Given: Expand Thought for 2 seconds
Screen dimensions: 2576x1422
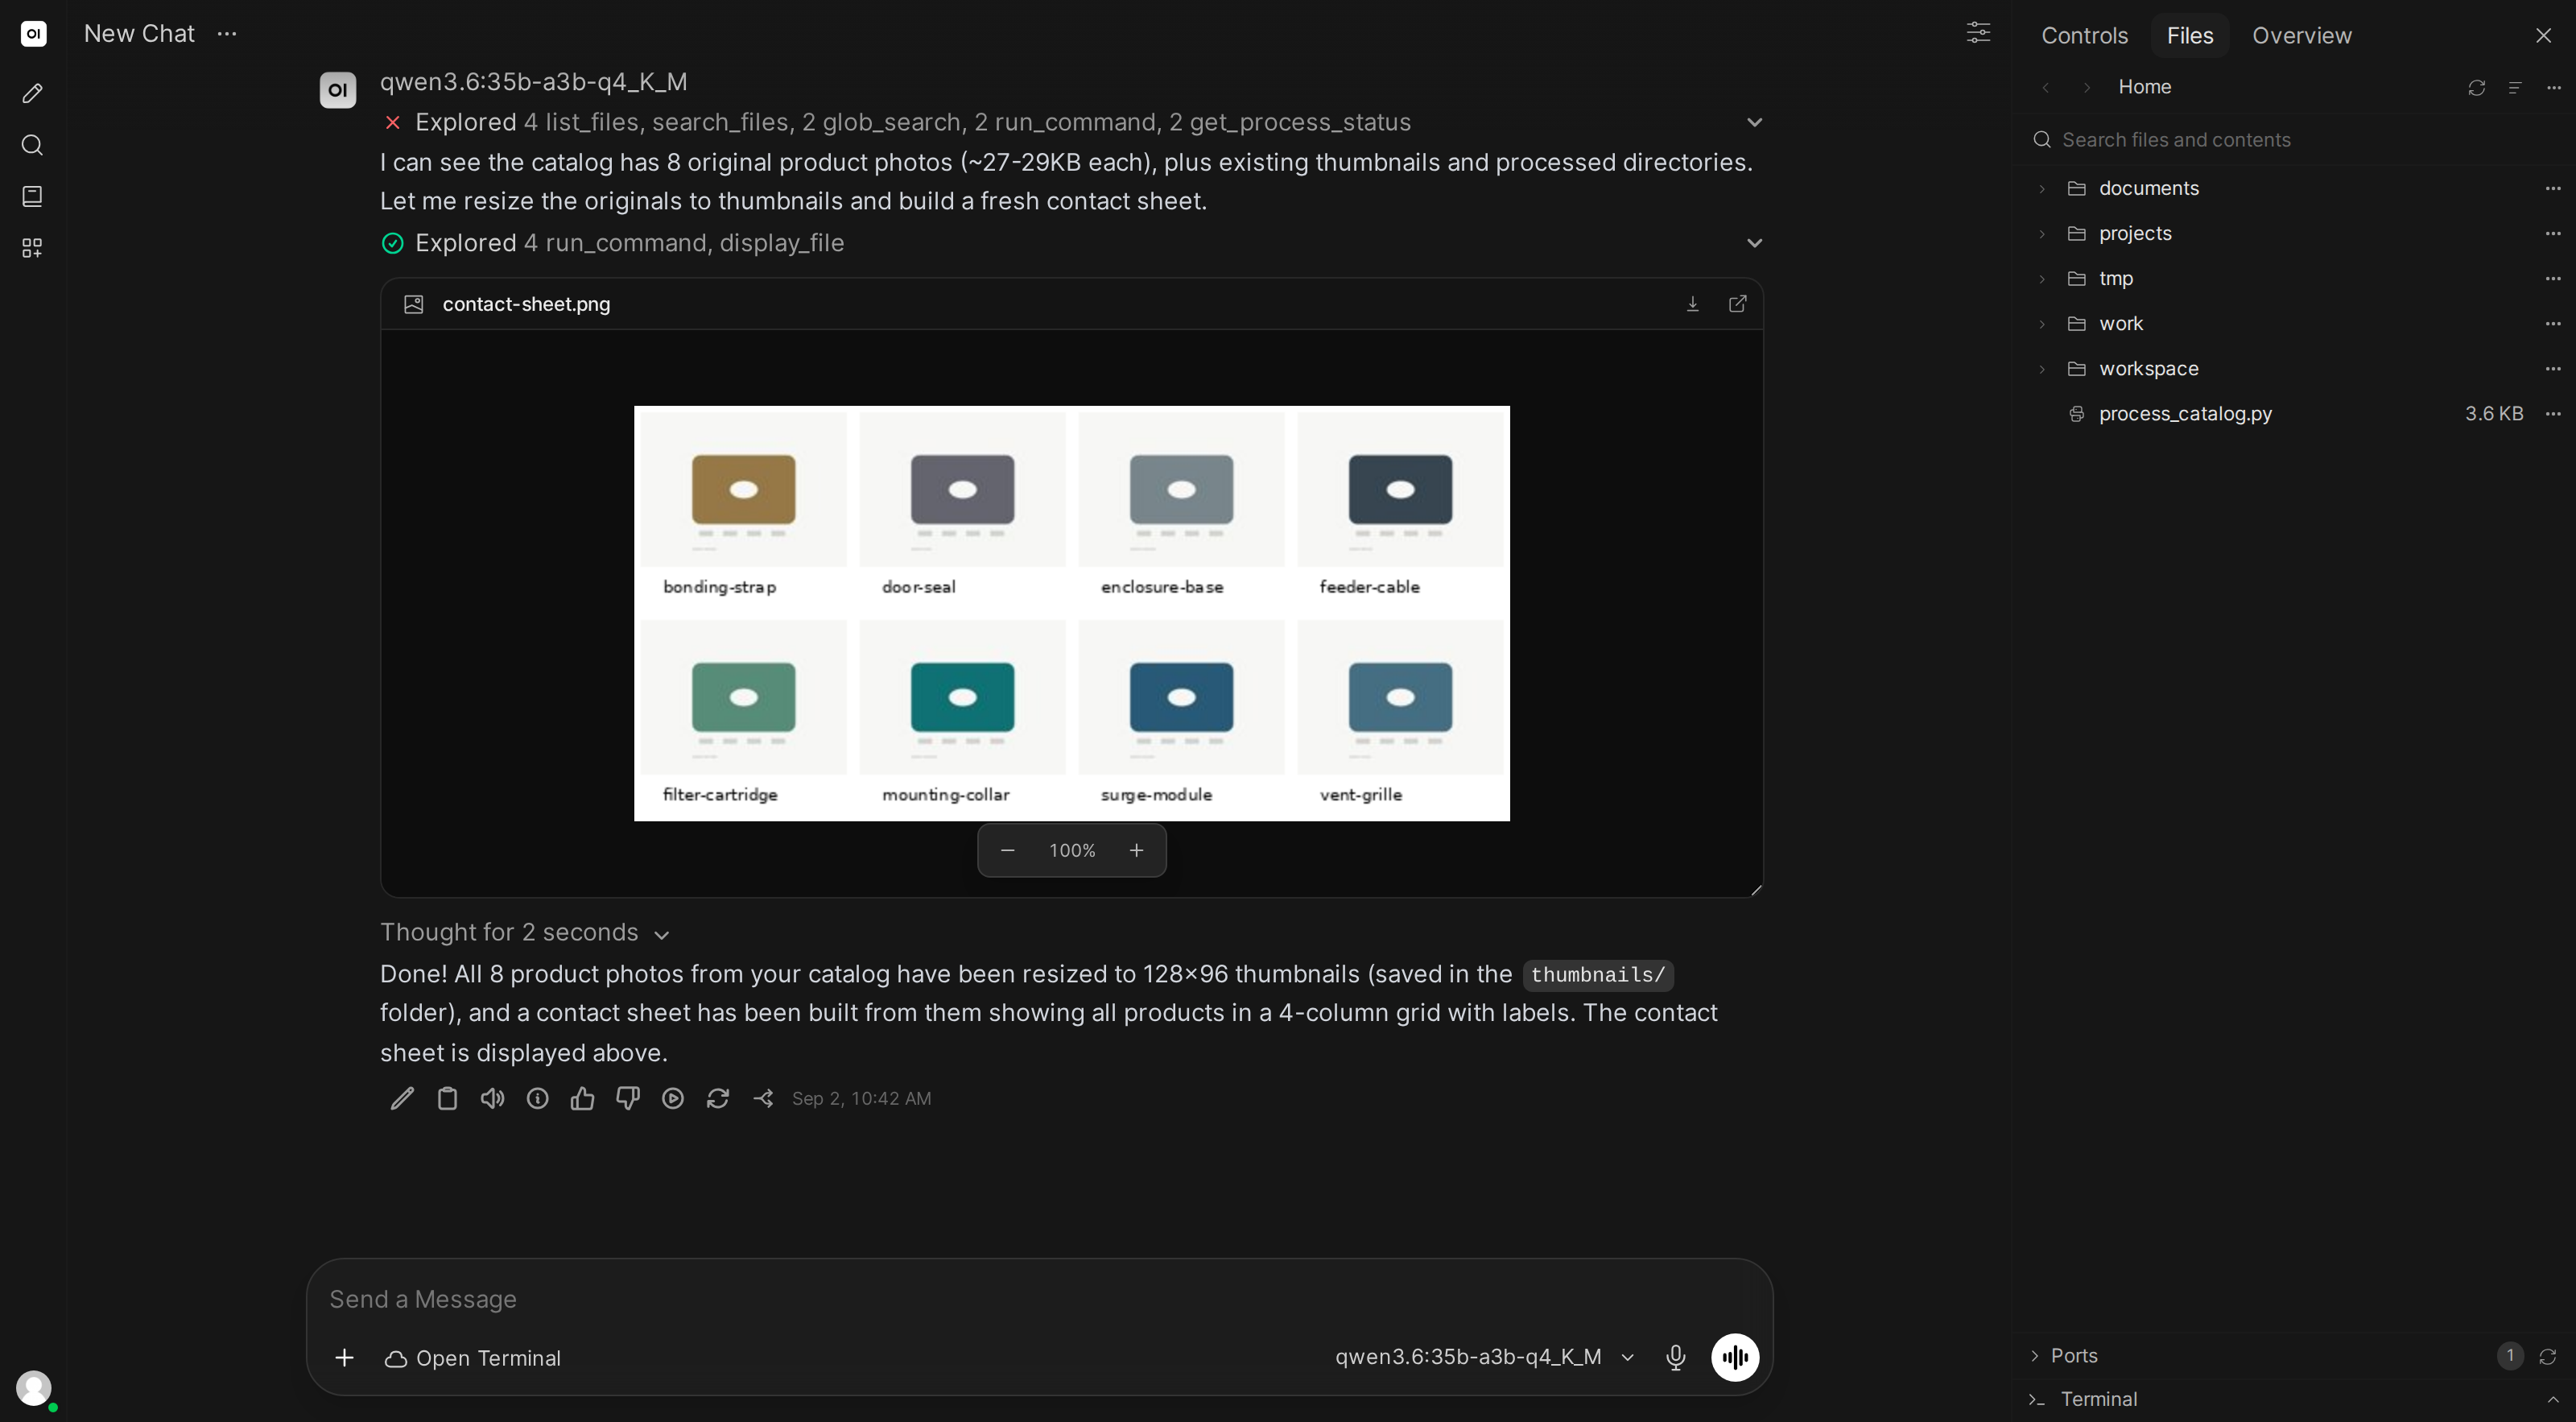Looking at the screenshot, I should (x=524, y=932).
